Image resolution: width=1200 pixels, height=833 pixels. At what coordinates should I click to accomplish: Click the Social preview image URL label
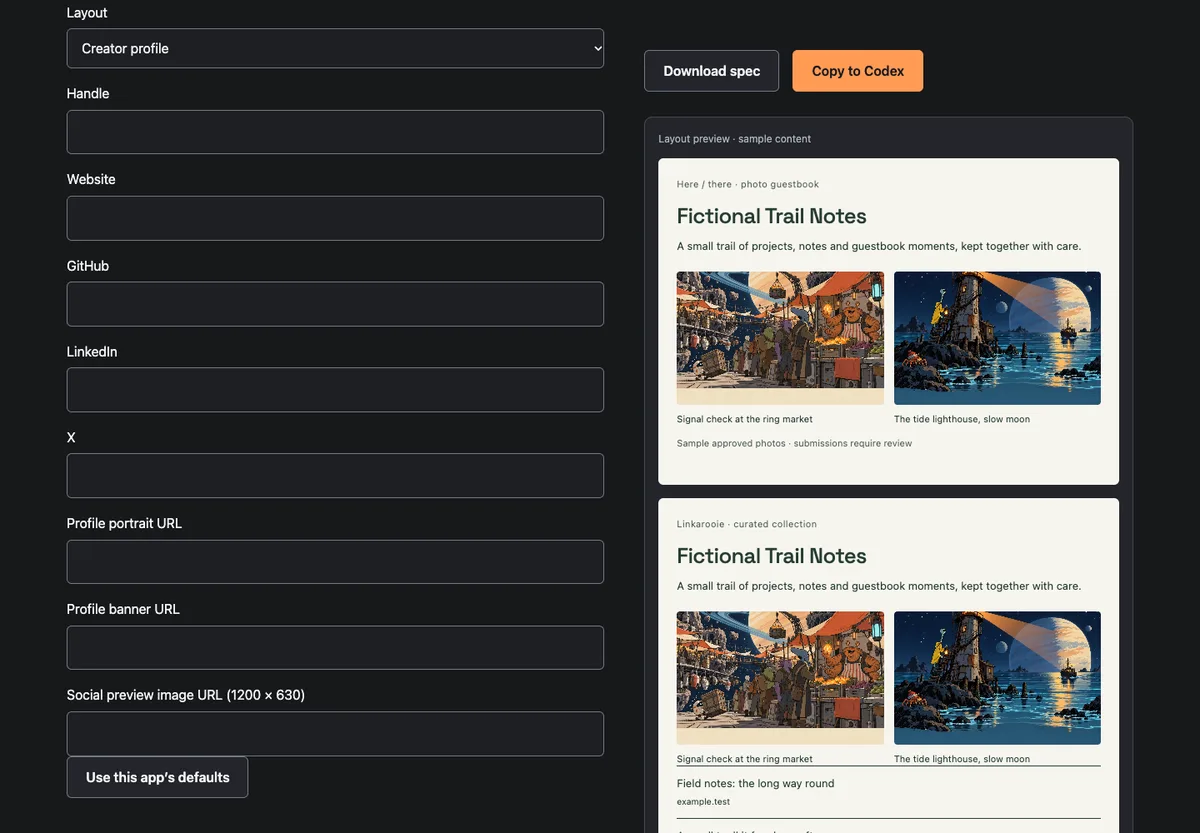tap(186, 695)
